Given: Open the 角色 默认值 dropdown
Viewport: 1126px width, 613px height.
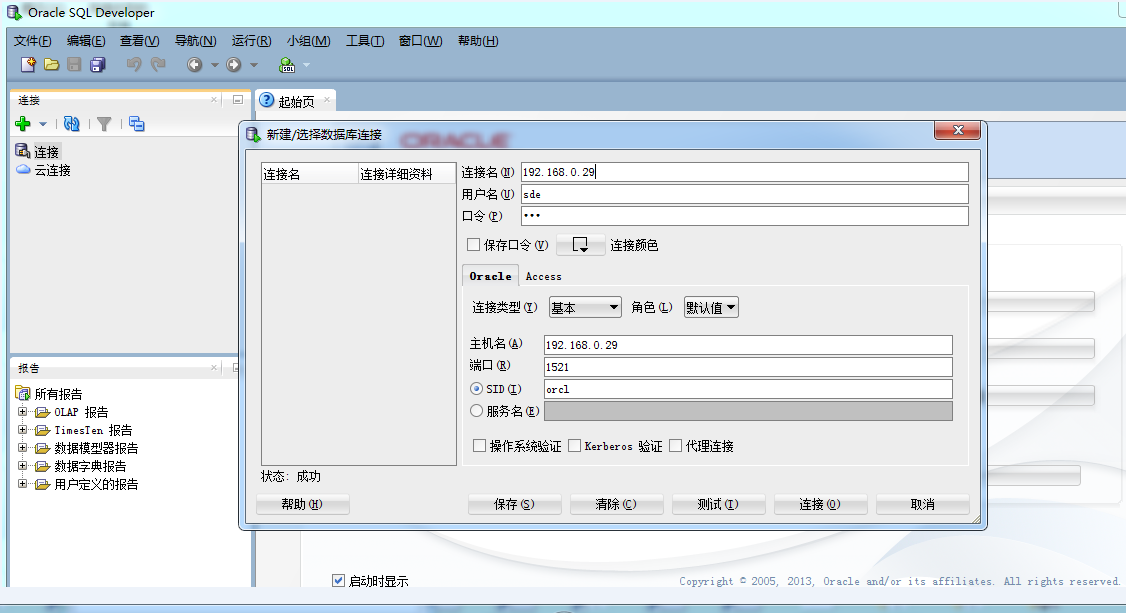Looking at the screenshot, I should 711,307.
